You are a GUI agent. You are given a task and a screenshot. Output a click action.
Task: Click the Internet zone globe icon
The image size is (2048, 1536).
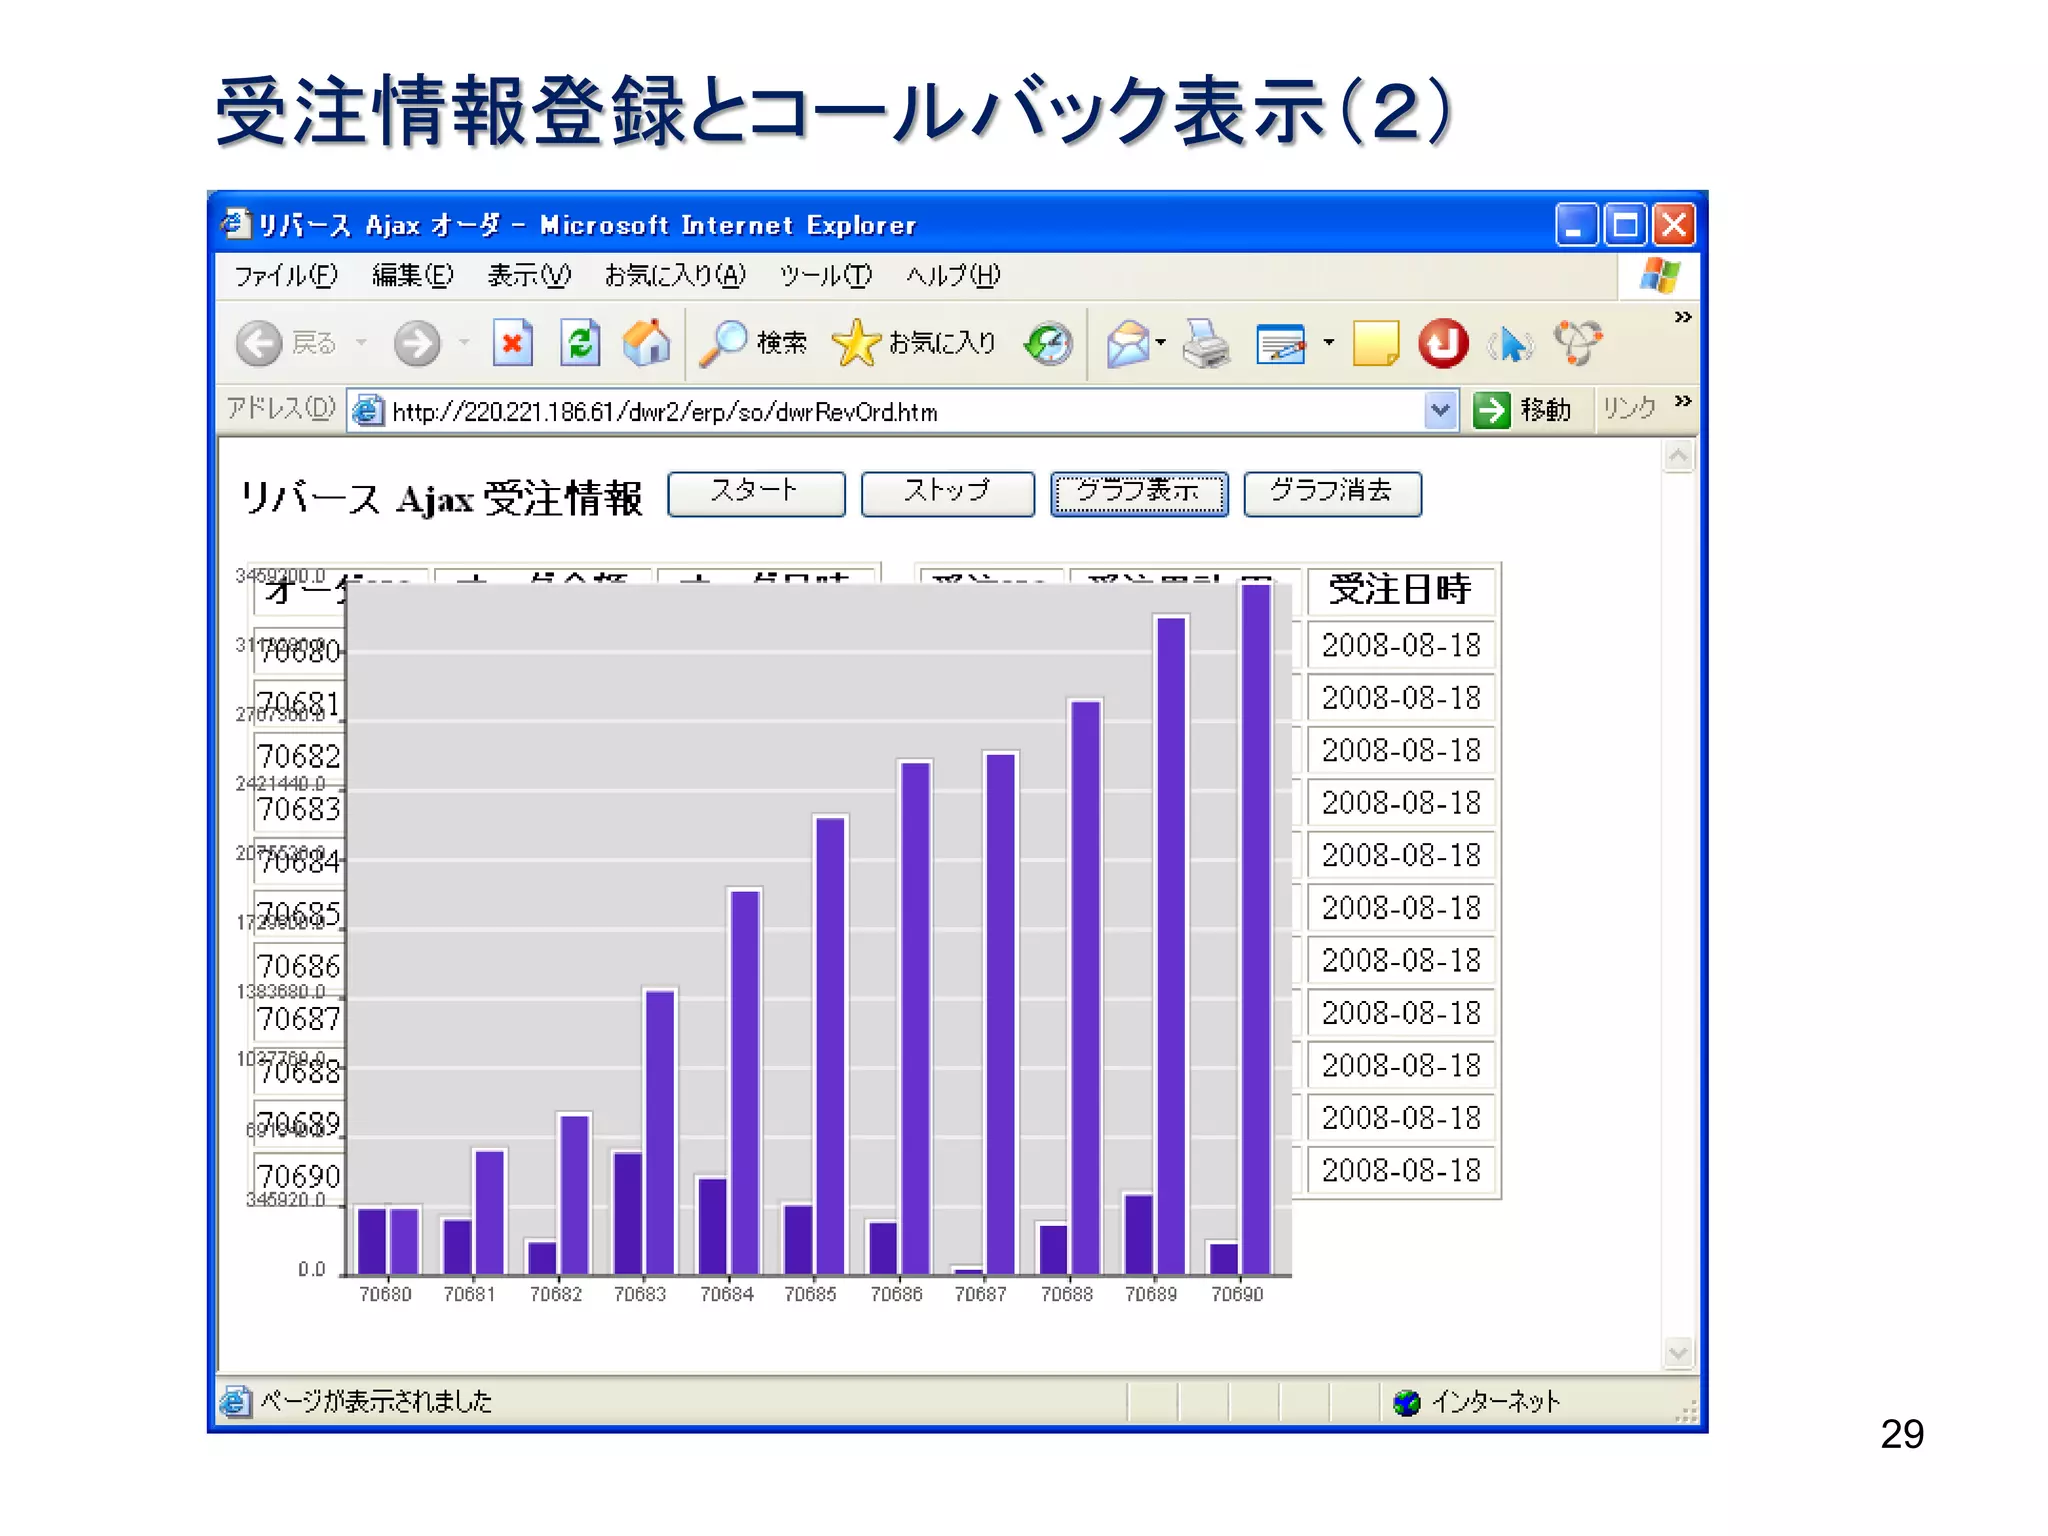1407,1403
